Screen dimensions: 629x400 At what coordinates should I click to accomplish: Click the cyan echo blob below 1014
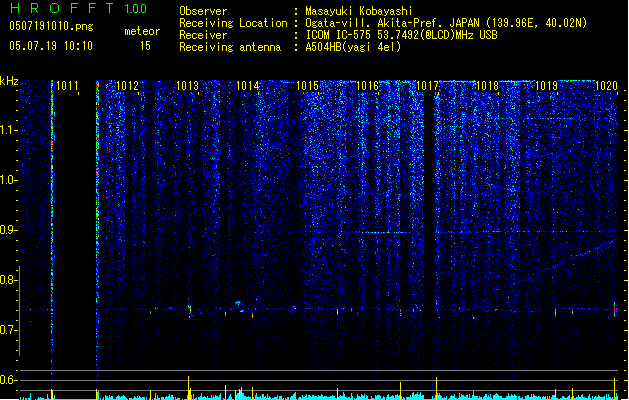click(238, 303)
